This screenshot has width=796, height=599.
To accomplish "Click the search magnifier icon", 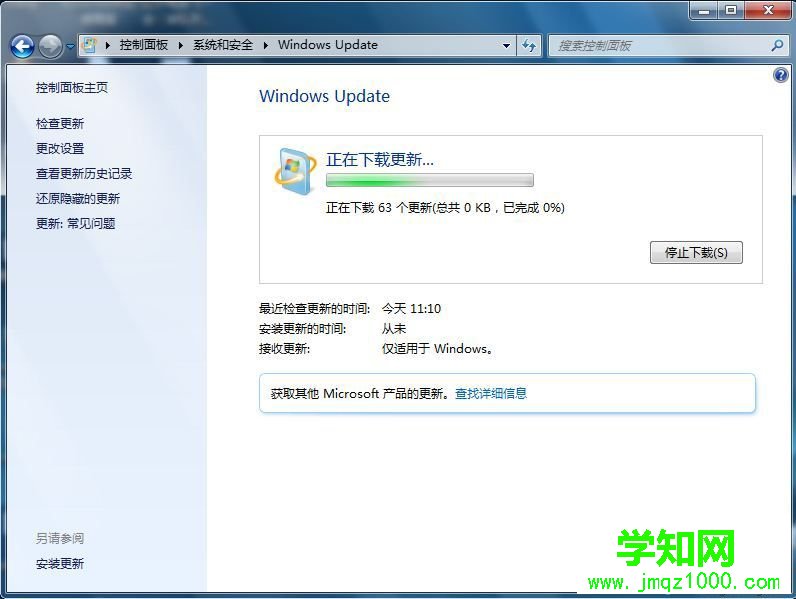I will click(x=777, y=46).
